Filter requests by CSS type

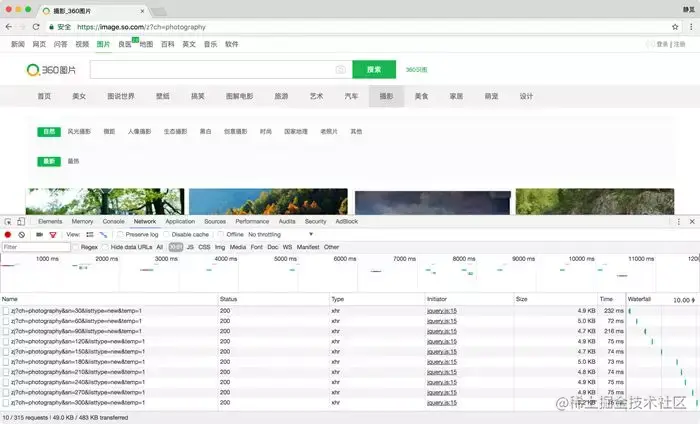pyautogui.click(x=204, y=247)
